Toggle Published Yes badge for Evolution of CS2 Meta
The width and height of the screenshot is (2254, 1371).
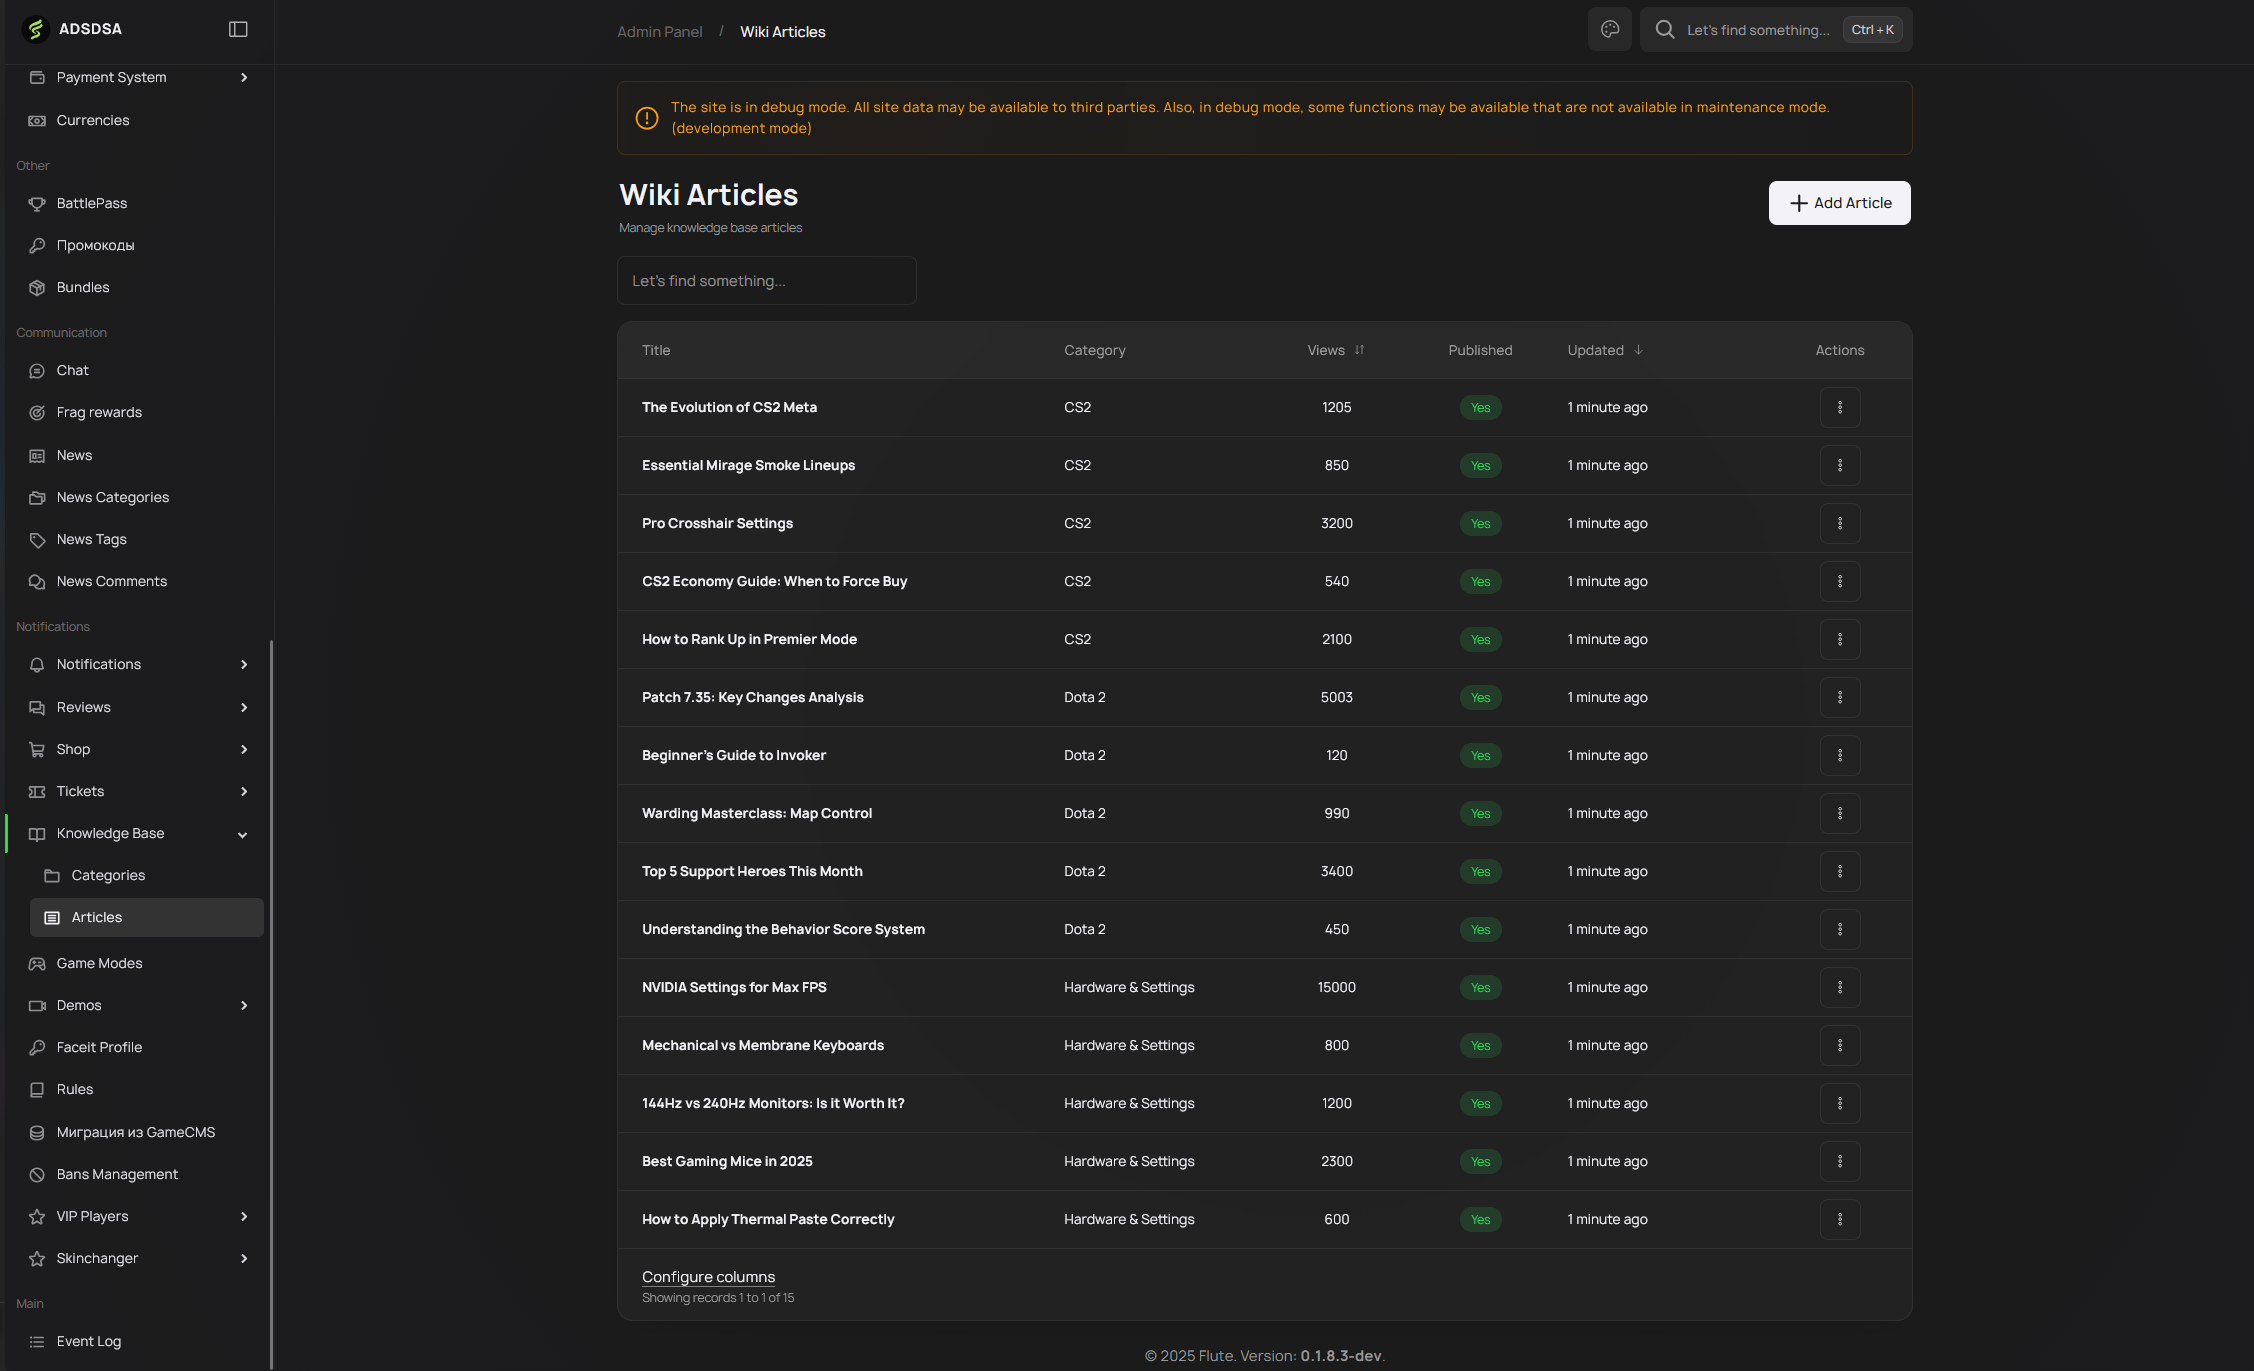pyautogui.click(x=1480, y=407)
